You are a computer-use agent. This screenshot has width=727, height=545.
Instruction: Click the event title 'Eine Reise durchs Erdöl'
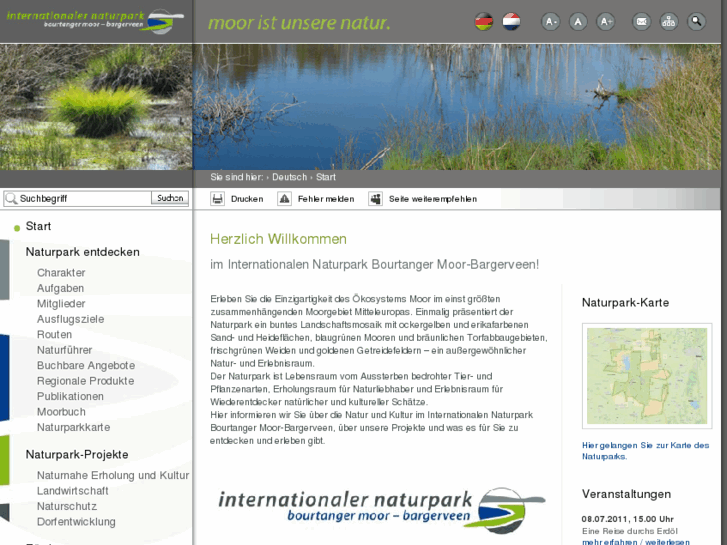(630, 531)
